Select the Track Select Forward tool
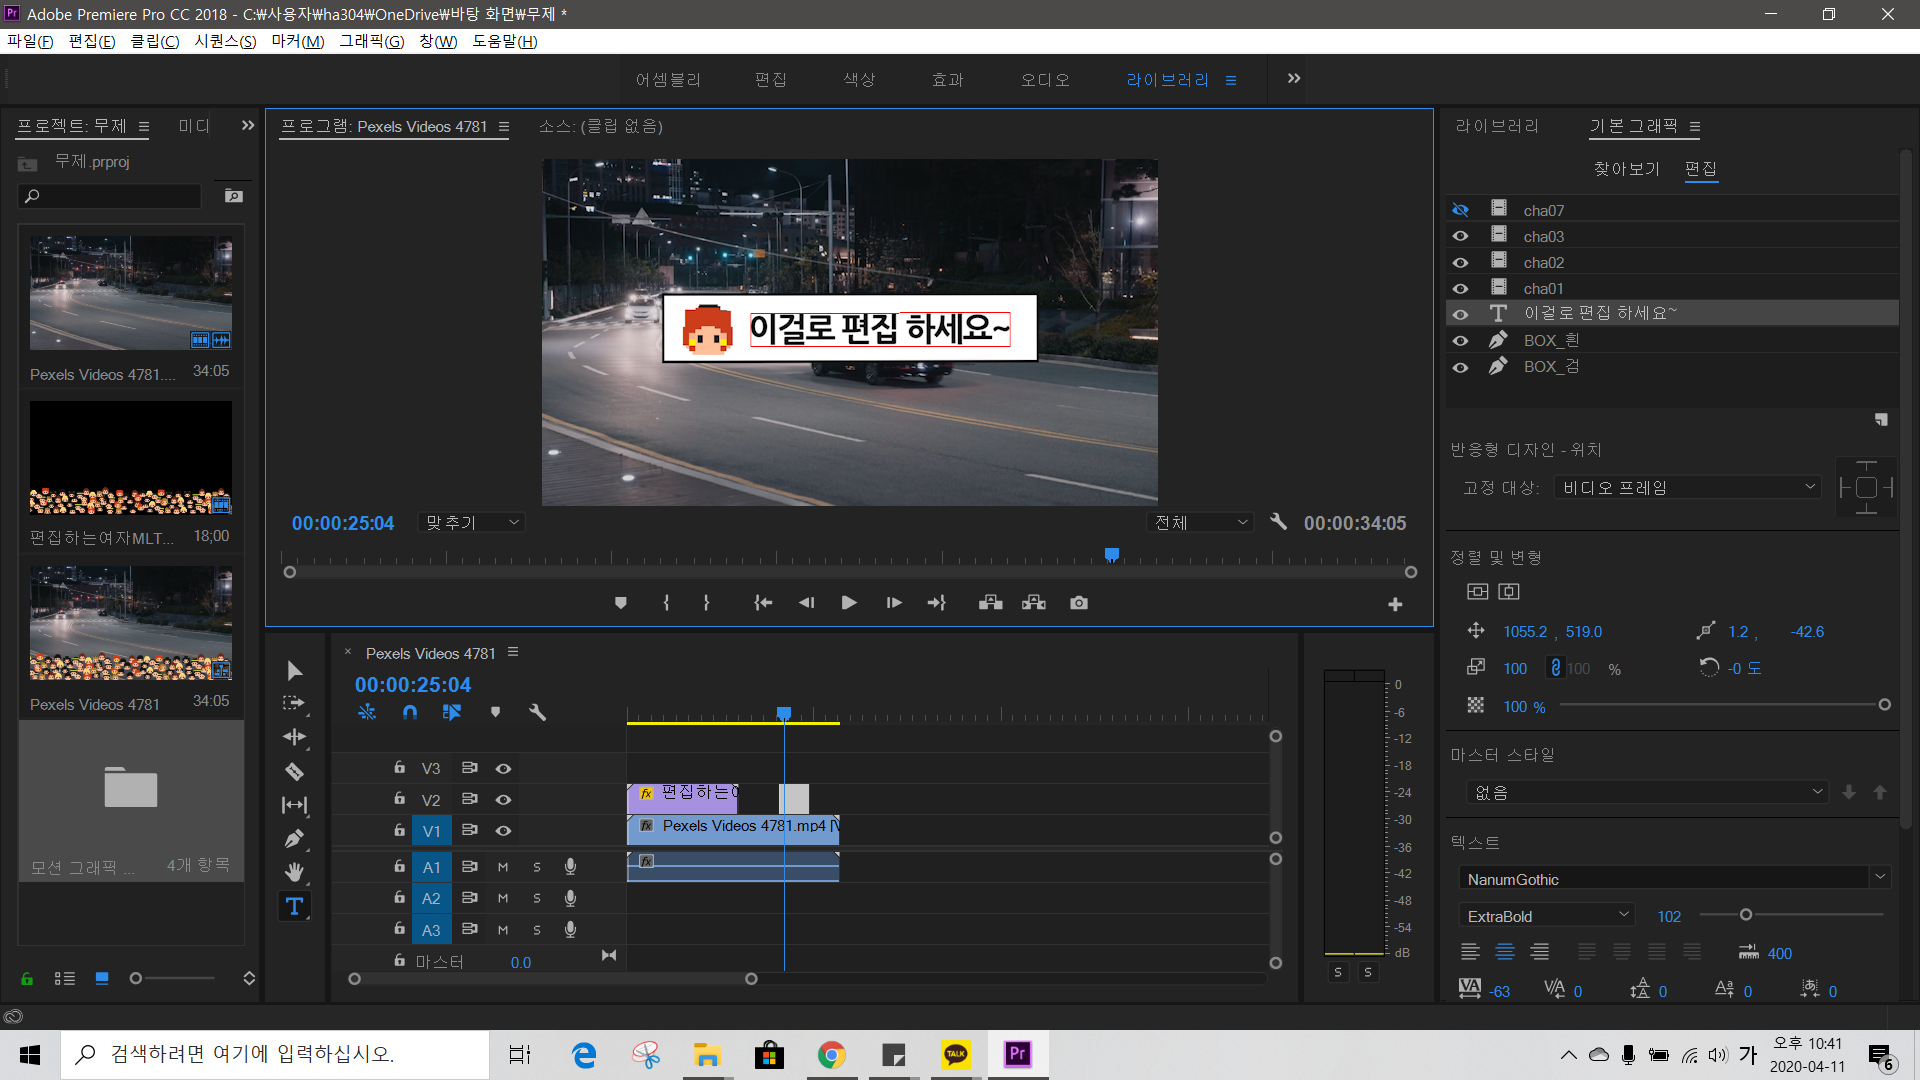 [x=294, y=703]
